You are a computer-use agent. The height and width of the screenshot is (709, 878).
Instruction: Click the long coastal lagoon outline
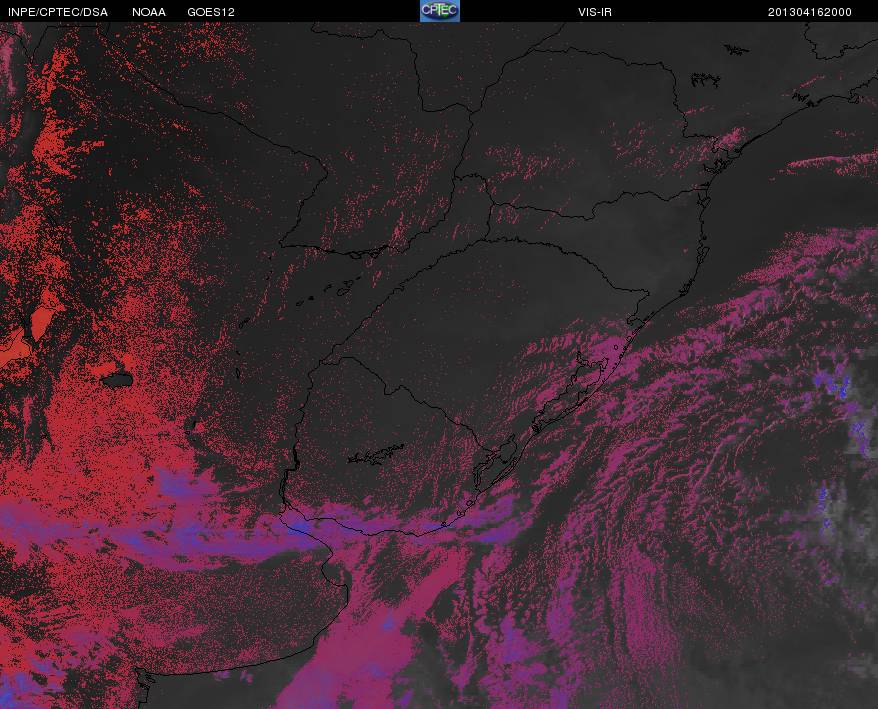[571, 395]
